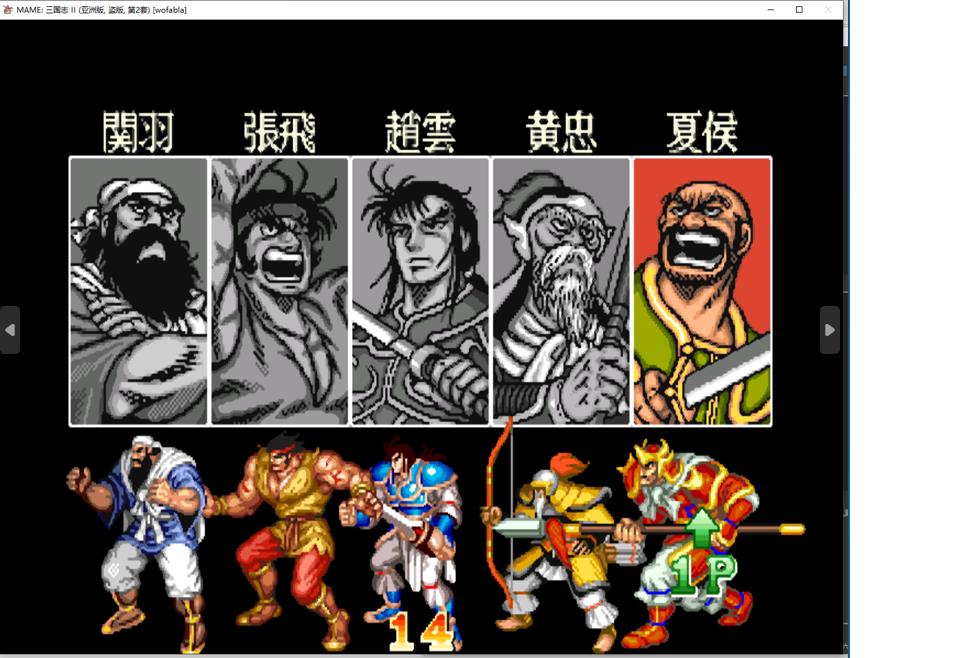Click the MAME window title text

click(x=102, y=10)
